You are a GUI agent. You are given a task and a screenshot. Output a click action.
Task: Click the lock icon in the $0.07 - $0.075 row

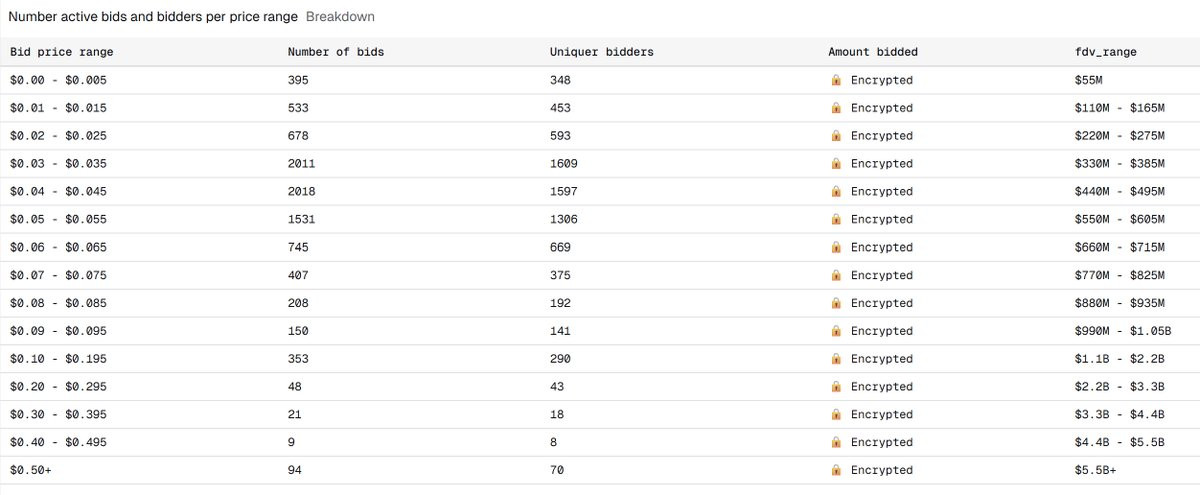pos(836,275)
